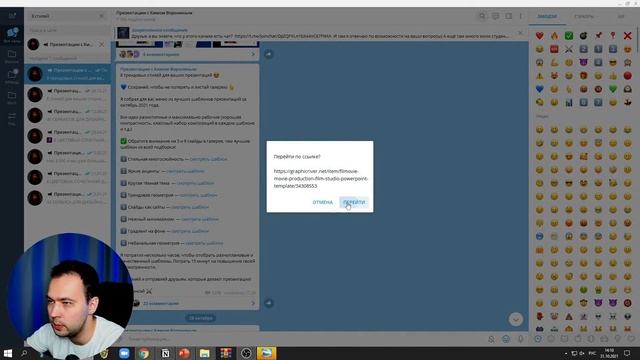This screenshot has height=360, width=640.
Task: Open template link for Яркие акценты
Action: pyautogui.click(x=185, y=171)
